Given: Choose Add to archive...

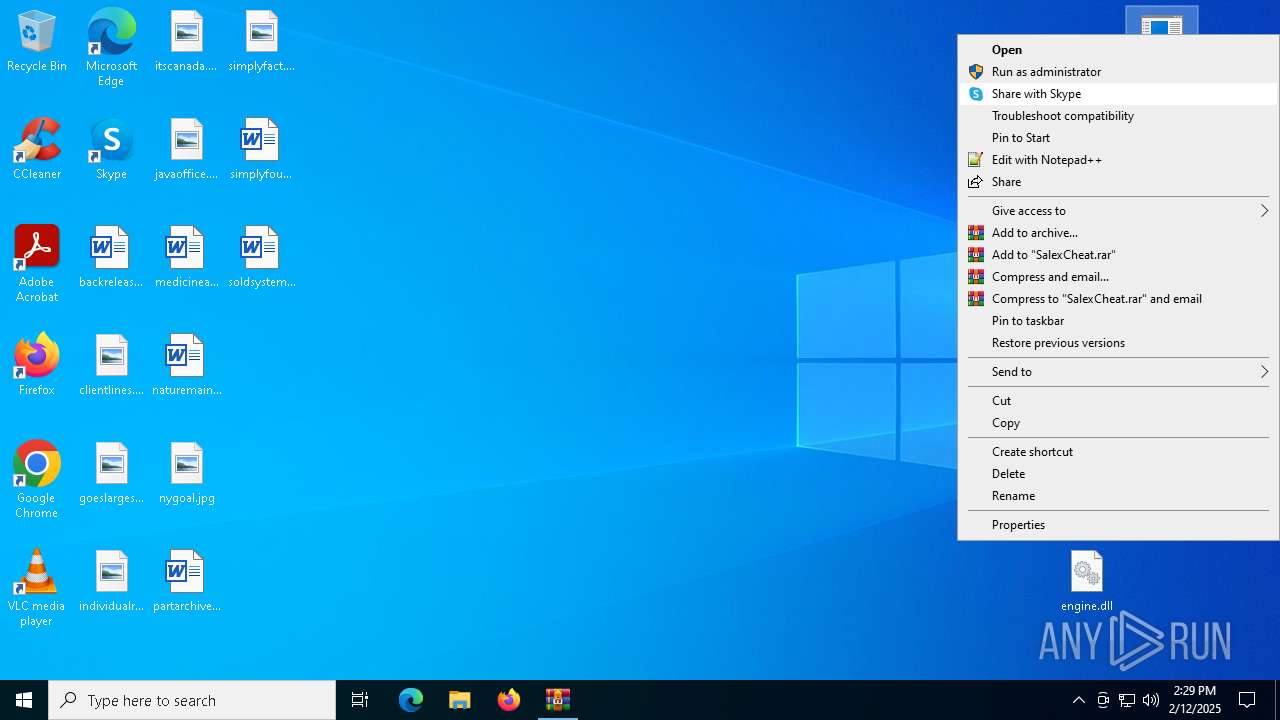Looking at the screenshot, I should point(1118,233).
